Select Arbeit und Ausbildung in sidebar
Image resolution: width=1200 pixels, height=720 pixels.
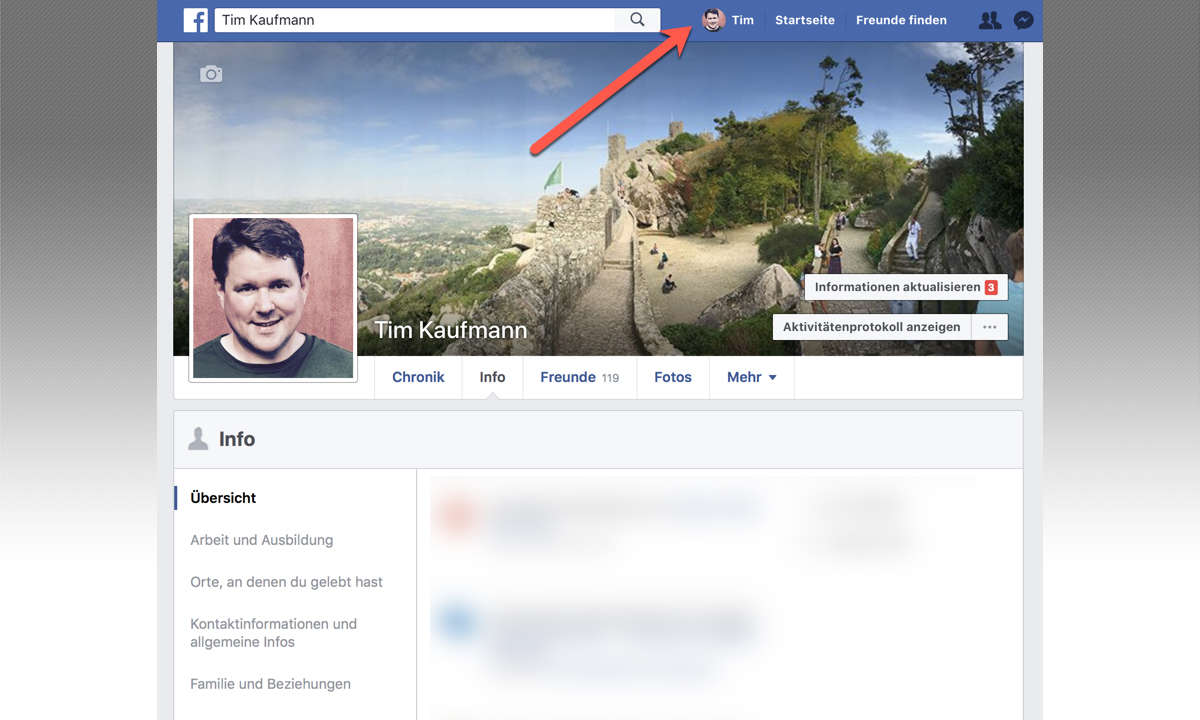261,540
